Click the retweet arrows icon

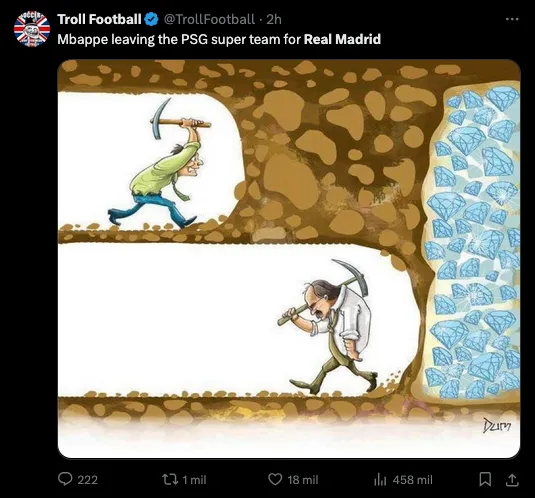[x=170, y=480]
